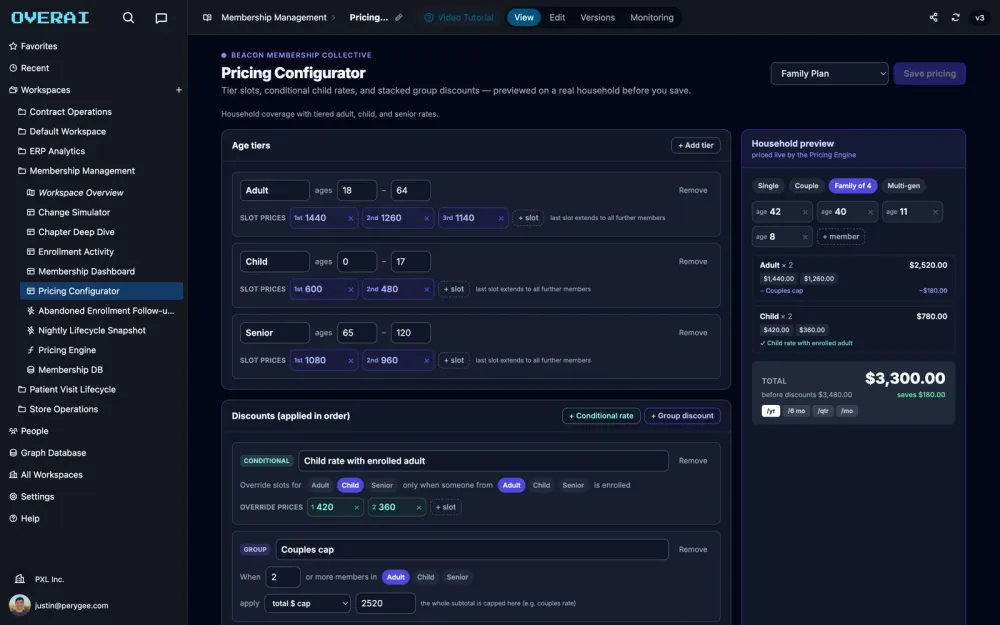Remove the 1st Adult slot price 1440
1000x625 pixels.
point(350,218)
